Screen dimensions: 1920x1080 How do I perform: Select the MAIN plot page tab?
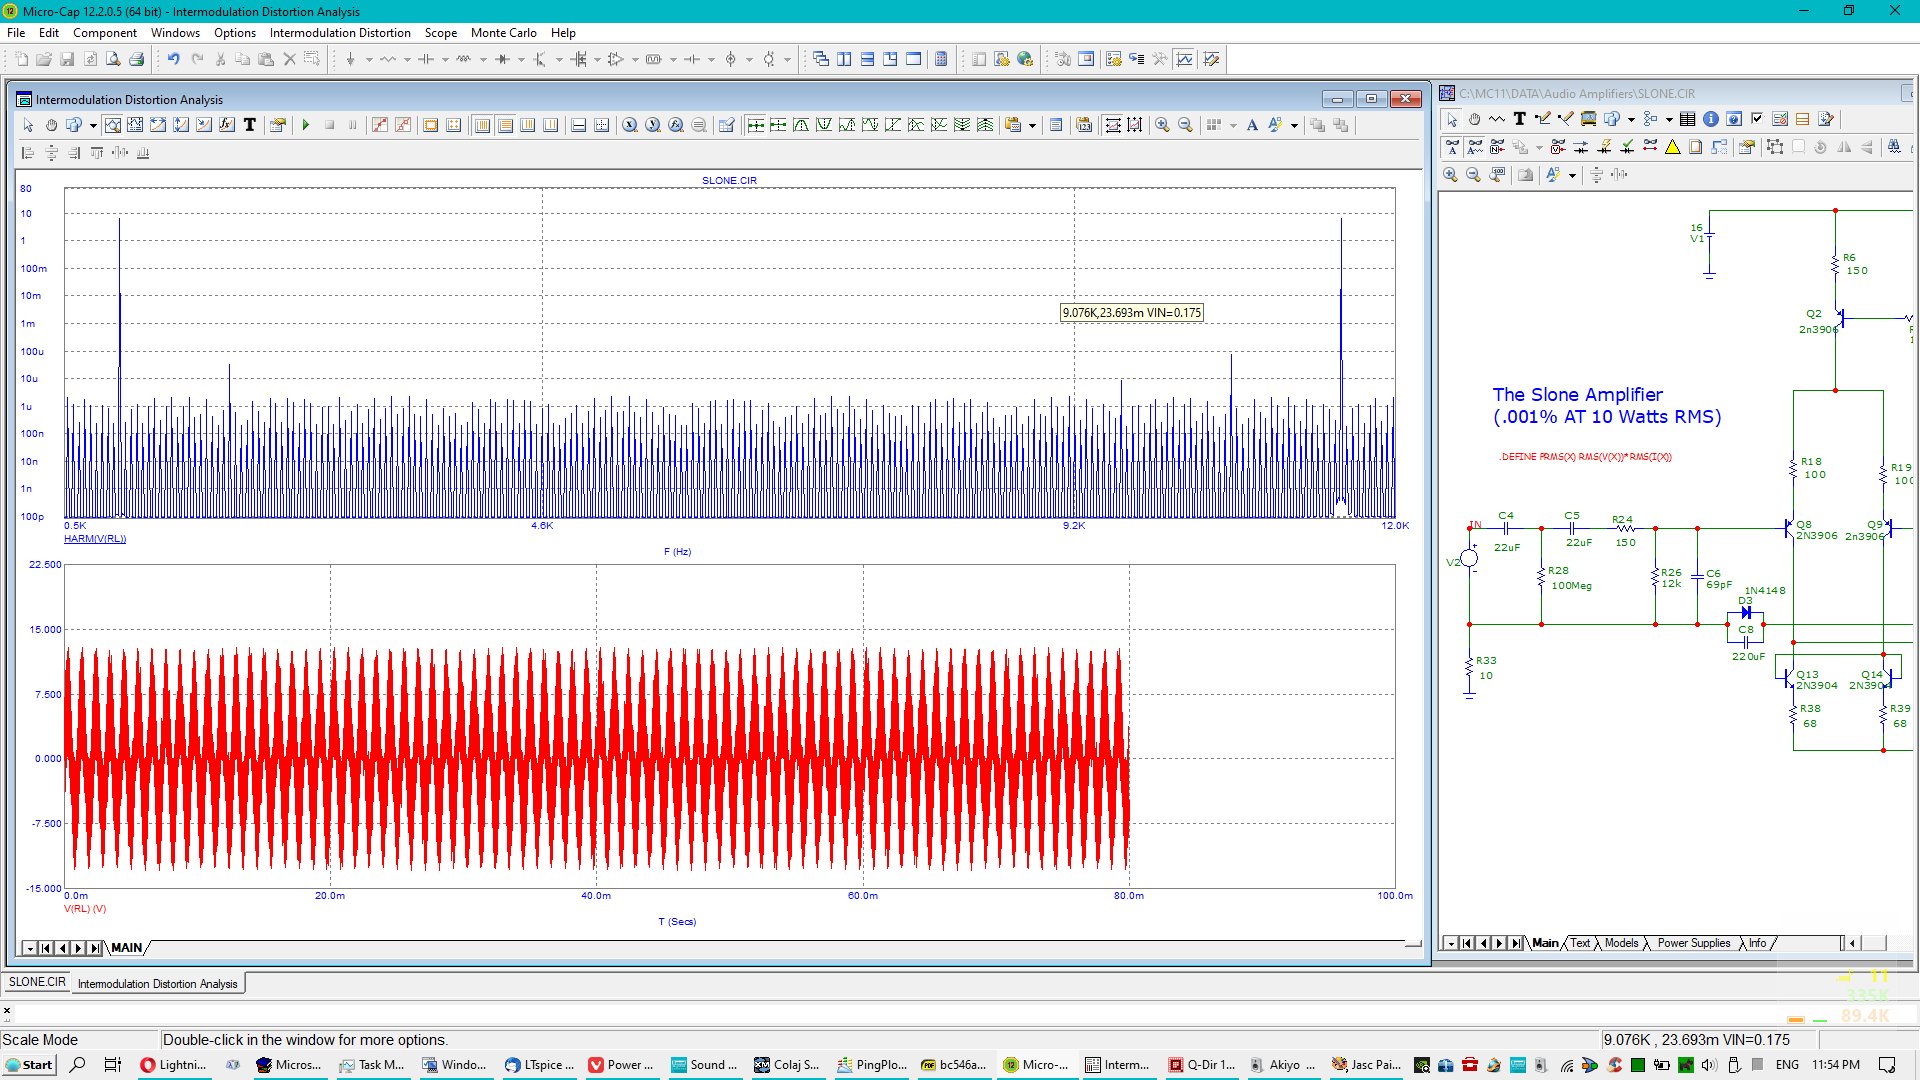[126, 947]
